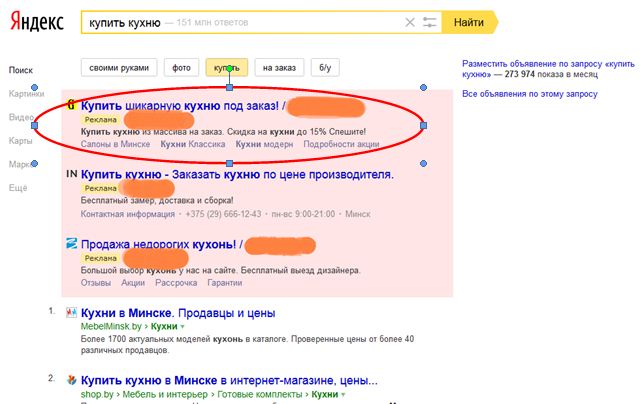
Task: Click MebelMinsk.by favicon in first result
Action: tap(72, 313)
